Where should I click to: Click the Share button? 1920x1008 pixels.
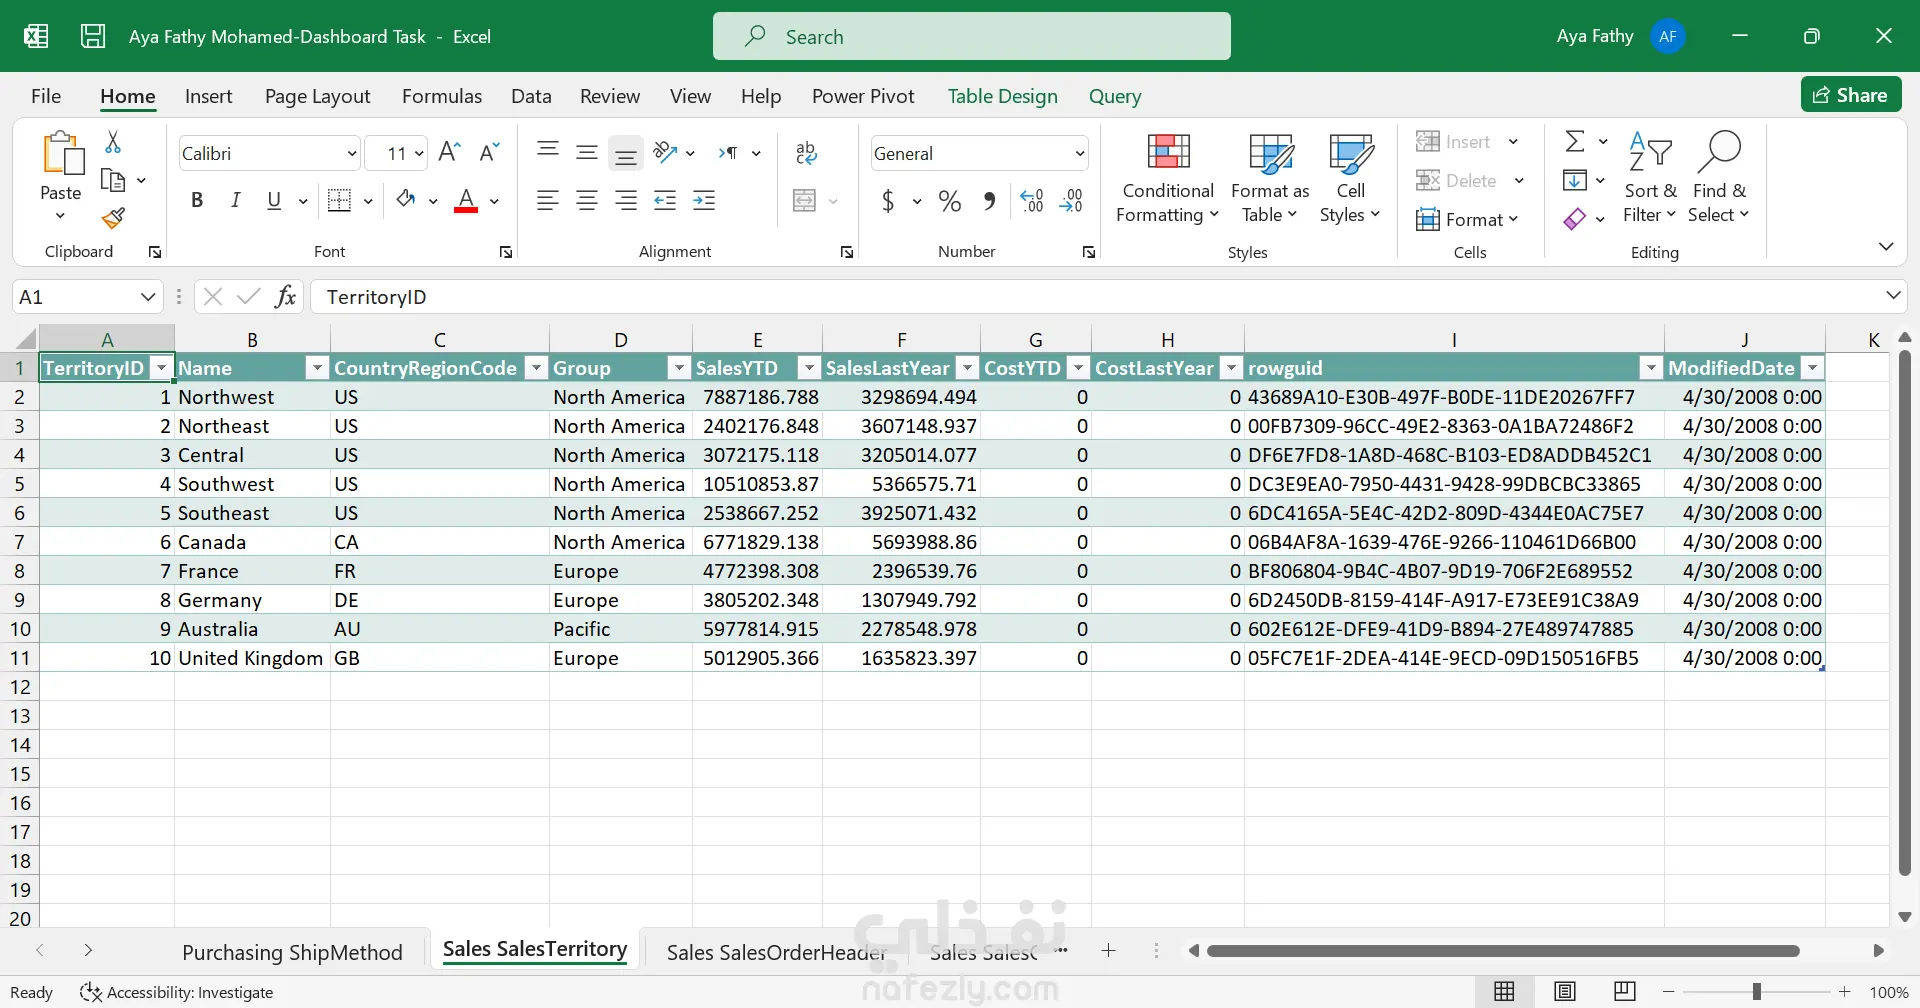[1850, 95]
